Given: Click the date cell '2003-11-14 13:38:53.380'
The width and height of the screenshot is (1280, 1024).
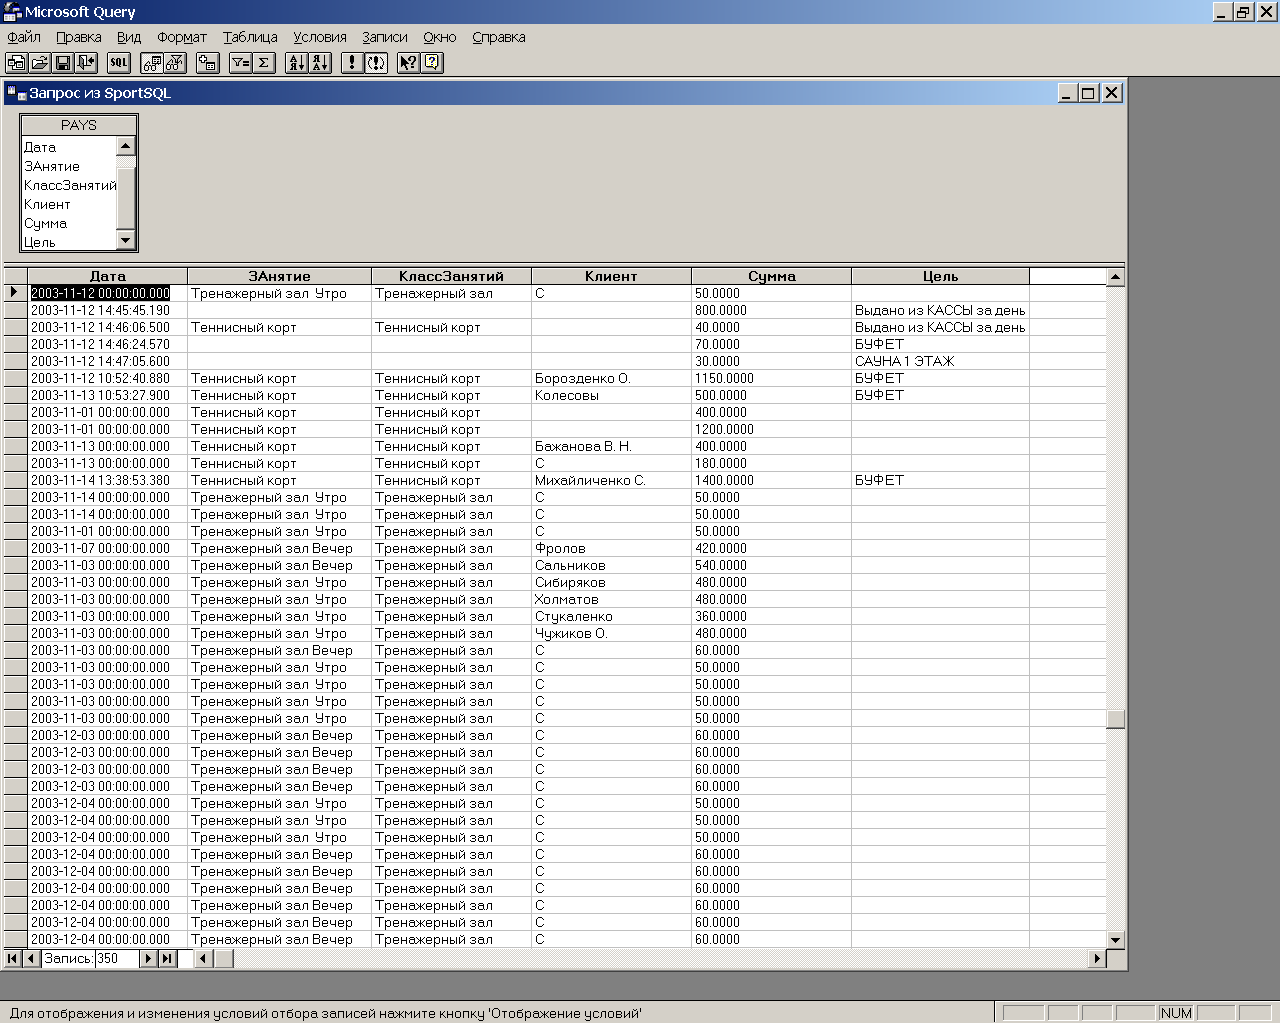Looking at the screenshot, I should (108, 480).
